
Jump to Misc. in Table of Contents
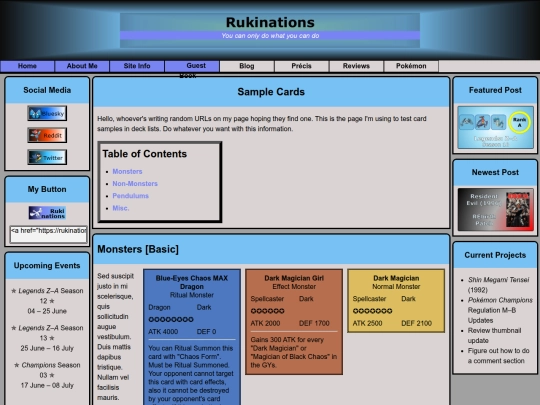[121, 208]
